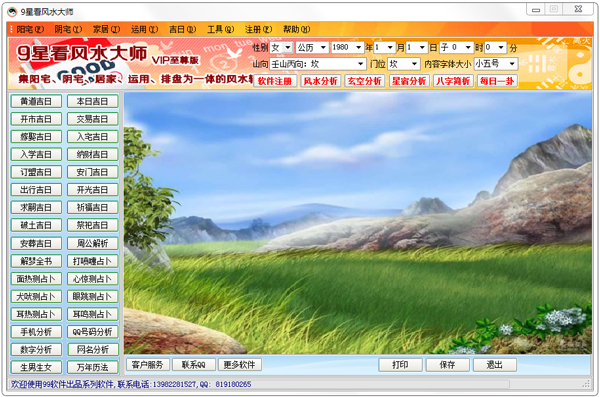Open 破土吉日 in the sidebar
Image resolution: width=600 pixels, height=397 pixels.
pos(36,225)
